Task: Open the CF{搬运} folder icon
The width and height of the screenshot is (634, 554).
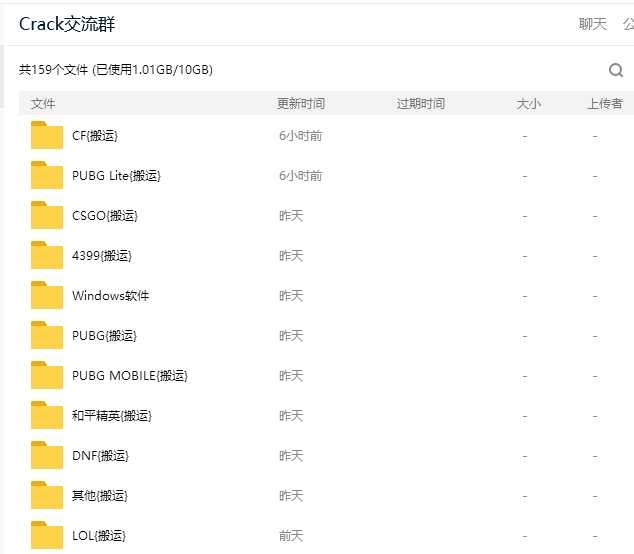Action: coord(47,135)
